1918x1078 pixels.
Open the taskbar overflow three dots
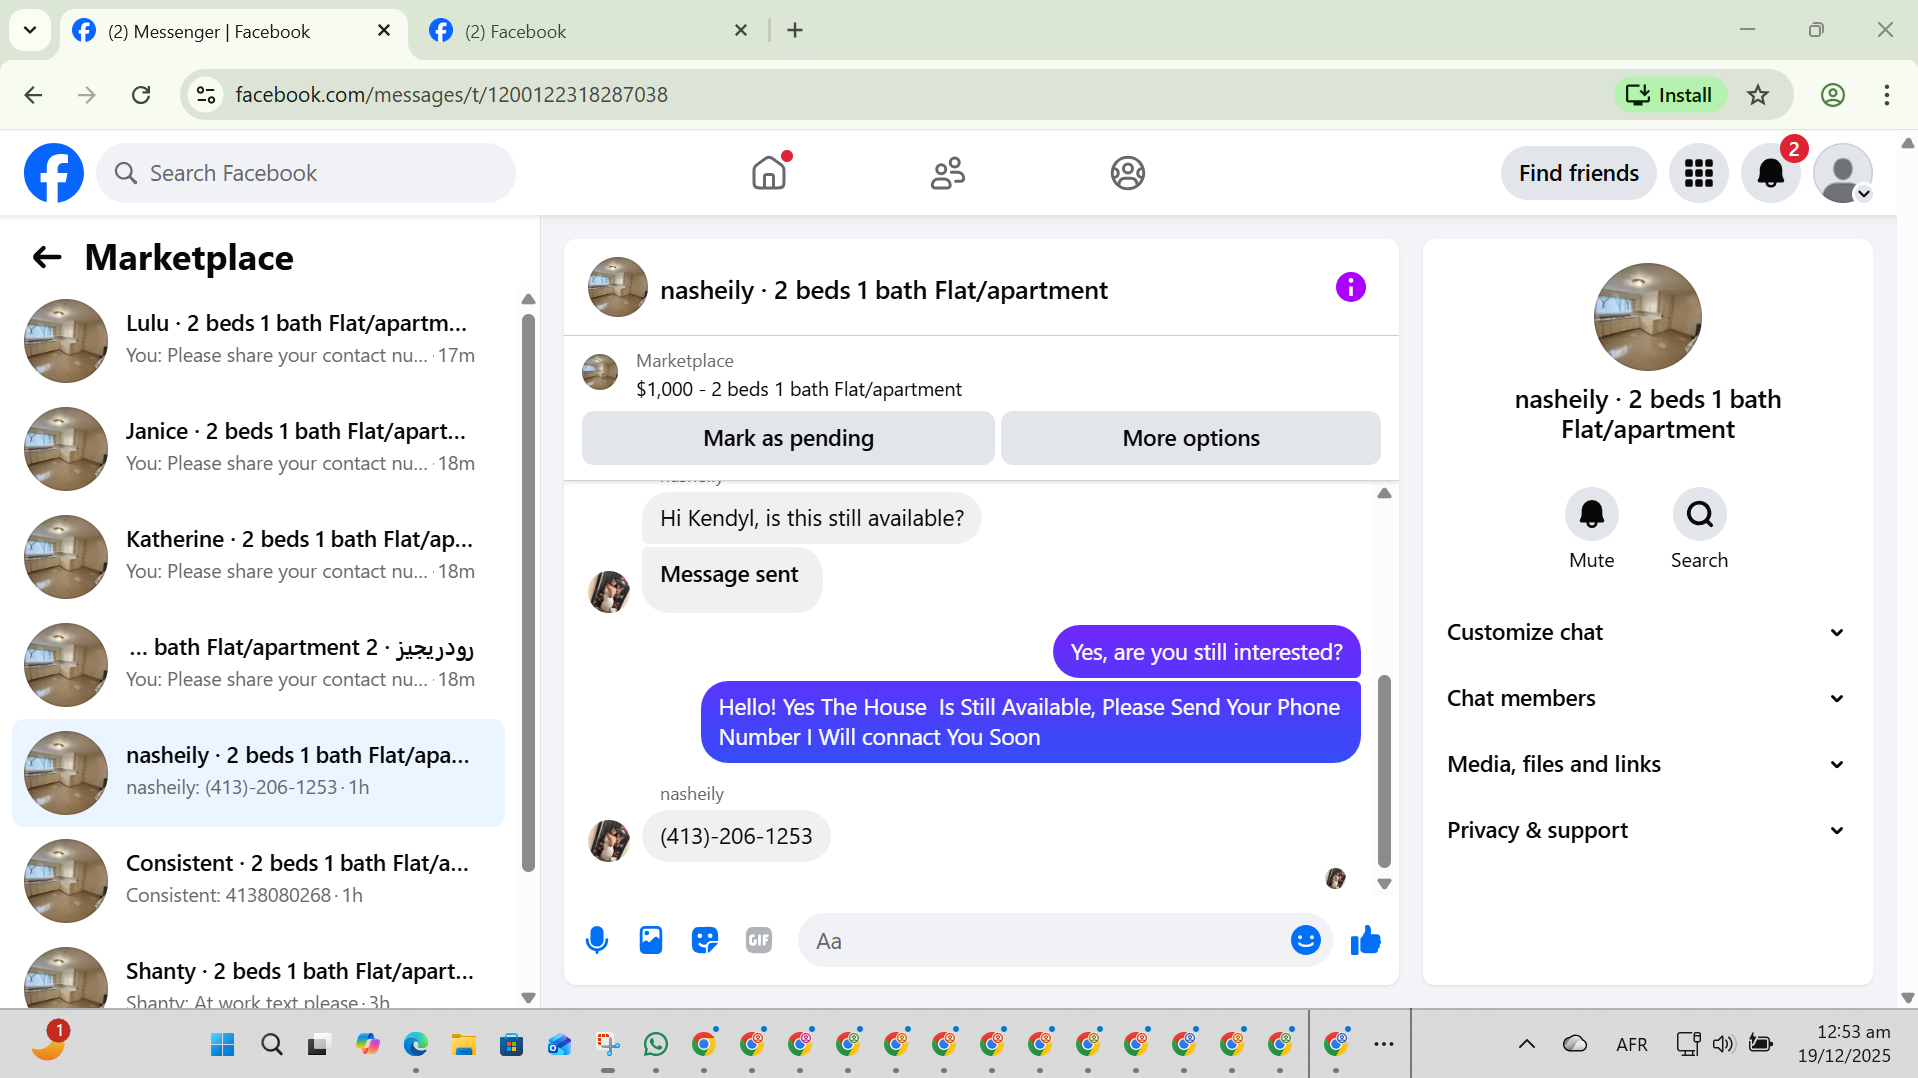pos(1383,1044)
